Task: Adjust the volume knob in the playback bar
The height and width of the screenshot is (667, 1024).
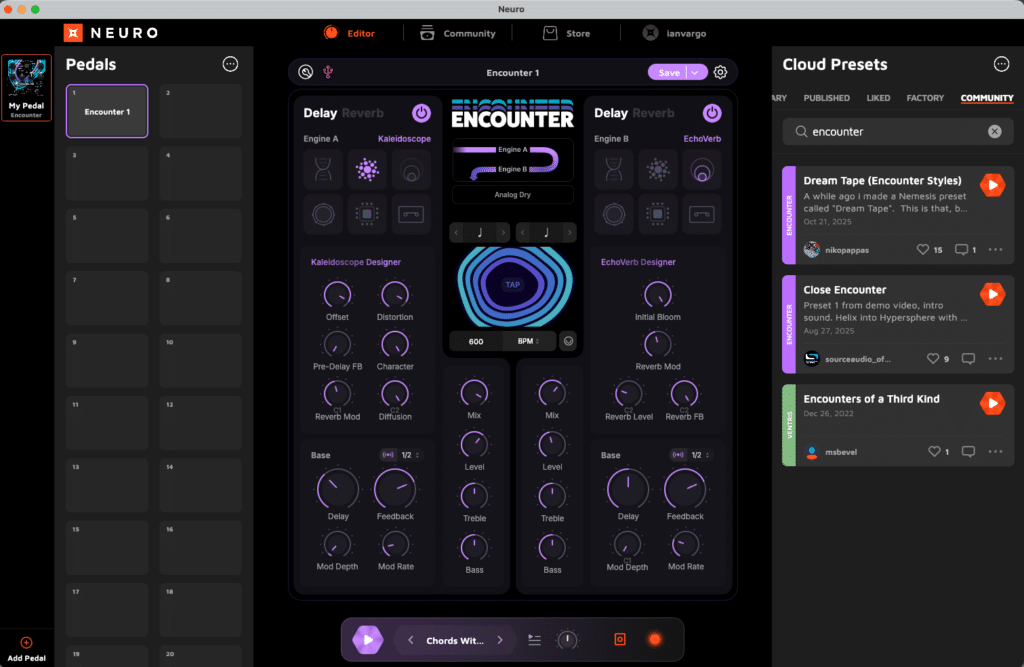Action: pyautogui.click(x=567, y=639)
